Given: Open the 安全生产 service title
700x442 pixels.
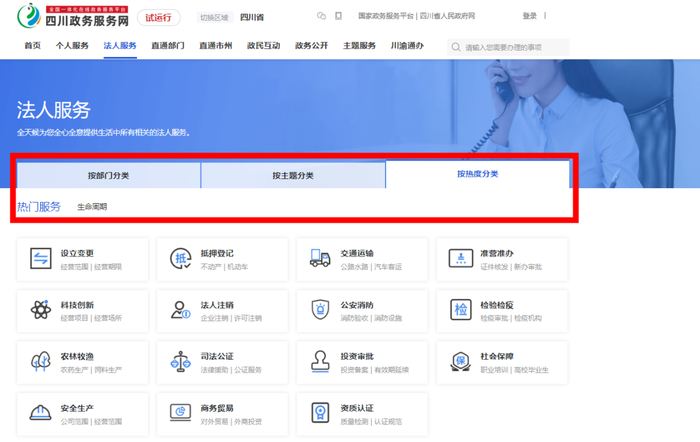Looking at the screenshot, I should [77, 408].
